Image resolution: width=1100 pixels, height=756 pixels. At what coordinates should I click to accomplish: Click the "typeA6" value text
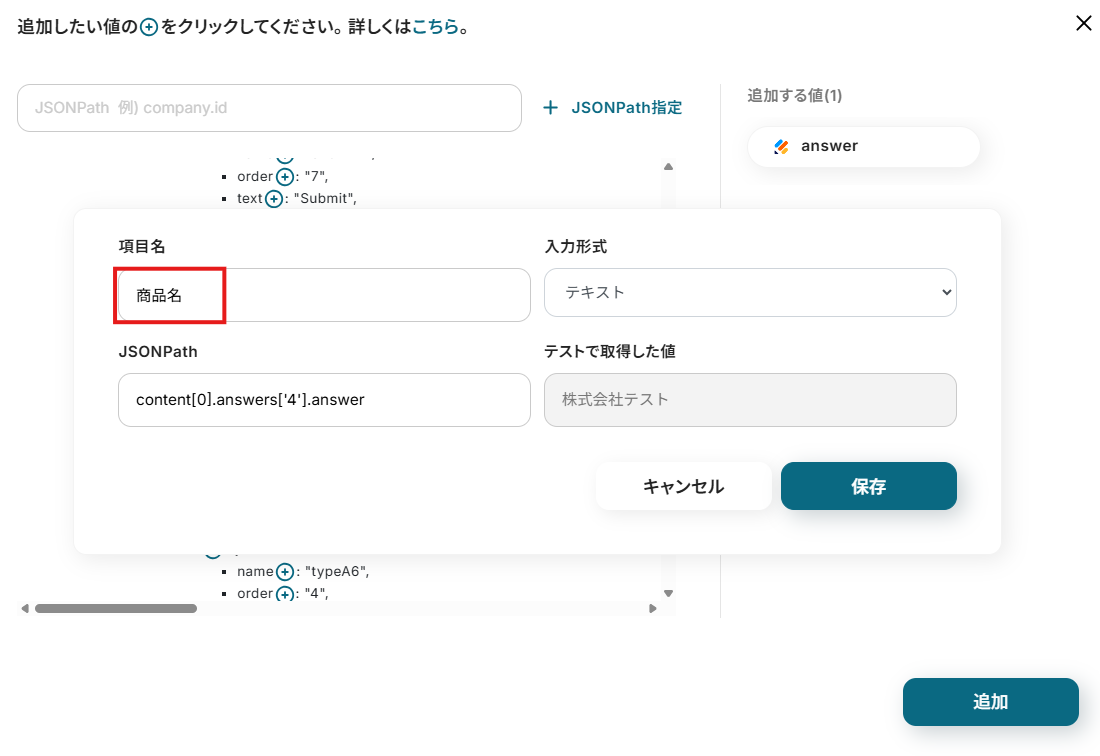(x=335, y=572)
